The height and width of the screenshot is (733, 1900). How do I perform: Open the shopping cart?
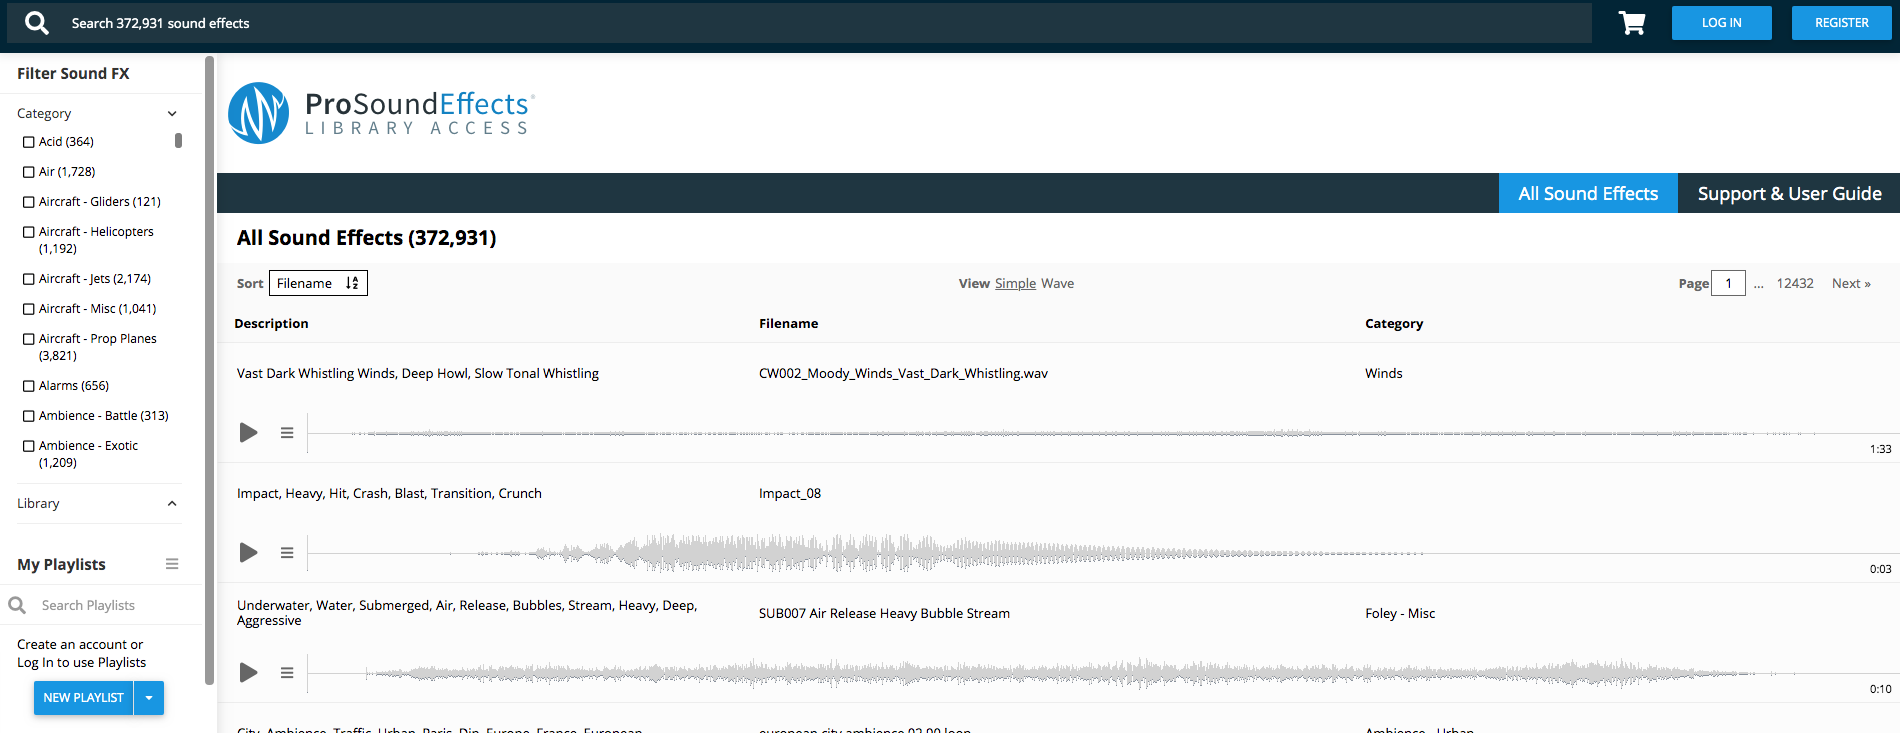point(1632,23)
